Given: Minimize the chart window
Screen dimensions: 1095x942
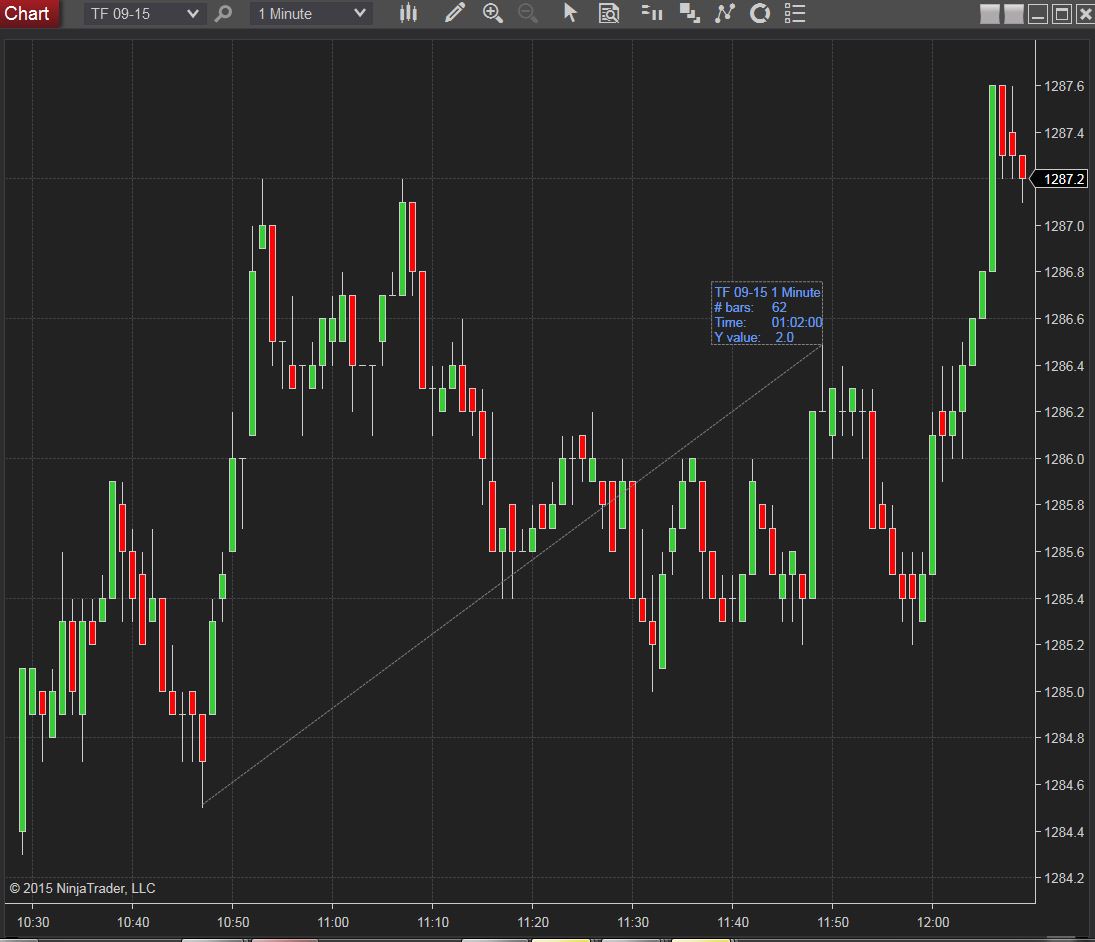Looking at the screenshot, I should 1038,14.
